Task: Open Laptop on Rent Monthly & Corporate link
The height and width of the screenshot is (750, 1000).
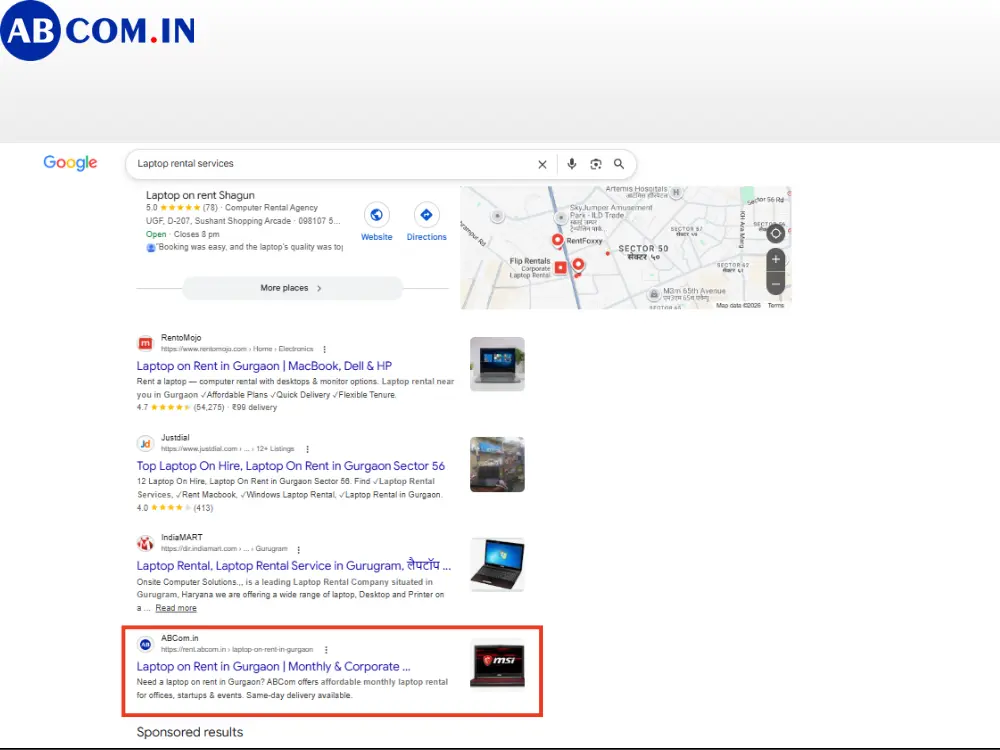Action: (273, 666)
